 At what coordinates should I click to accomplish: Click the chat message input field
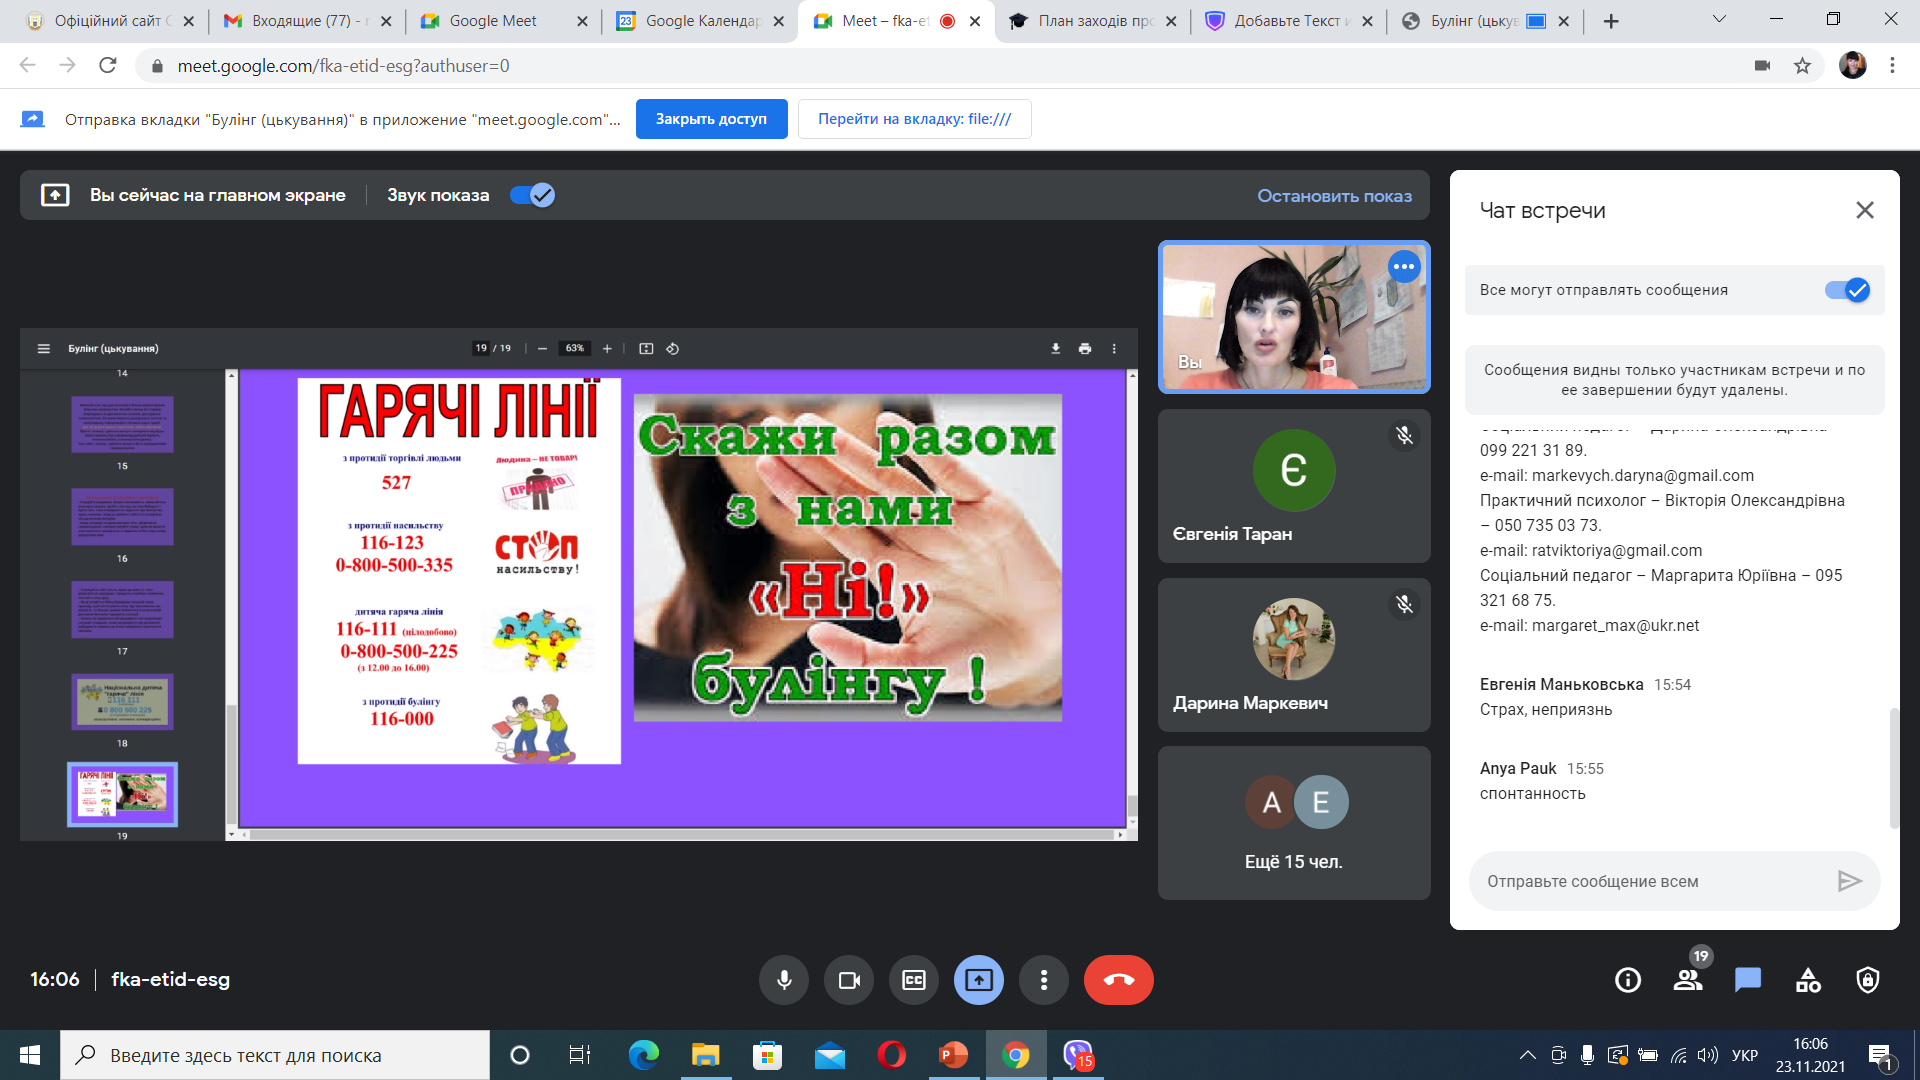point(1650,881)
